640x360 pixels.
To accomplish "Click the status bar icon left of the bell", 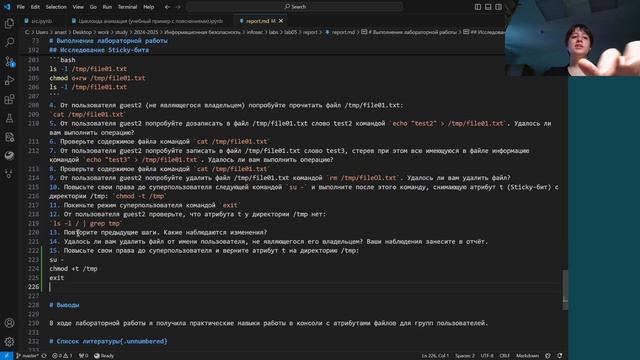I will tap(548, 356).
